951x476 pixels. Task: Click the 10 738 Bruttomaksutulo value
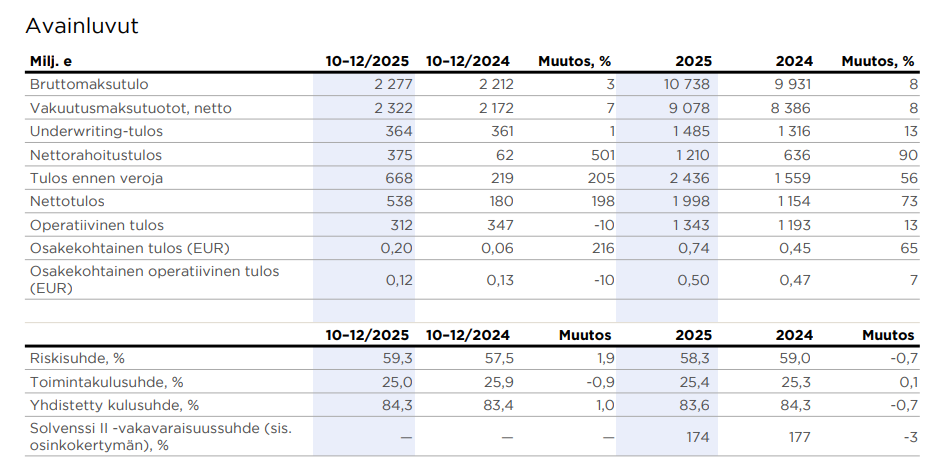tap(689, 85)
